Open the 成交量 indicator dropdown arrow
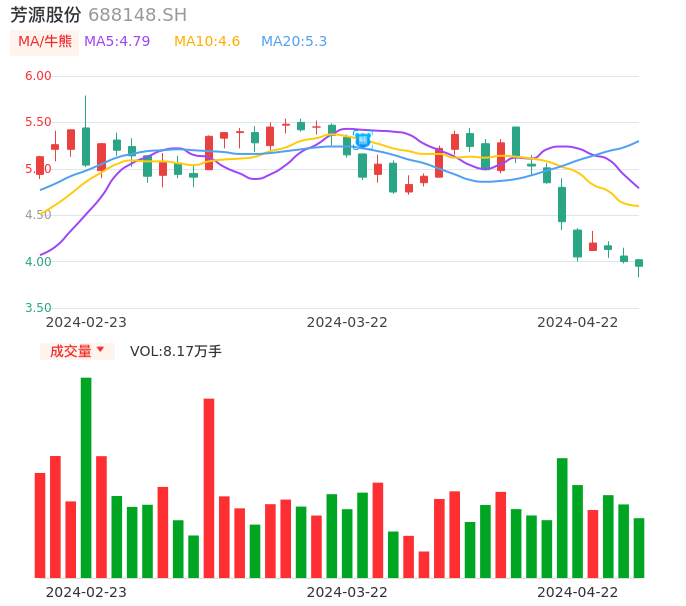 pos(100,350)
